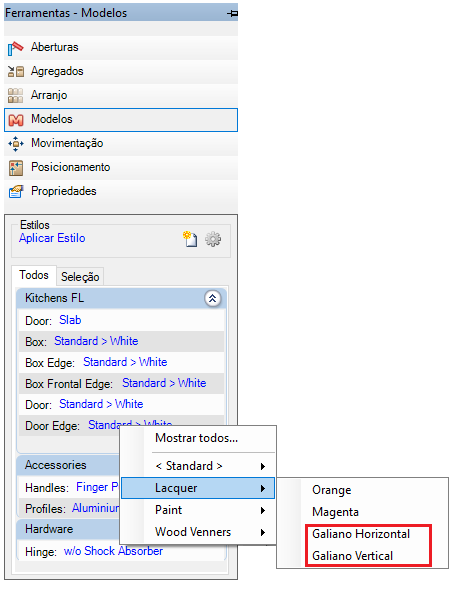Image resolution: width=457 pixels, height=591 pixels.
Task: Open the Movimentação tool label
Action: [x=67, y=143]
